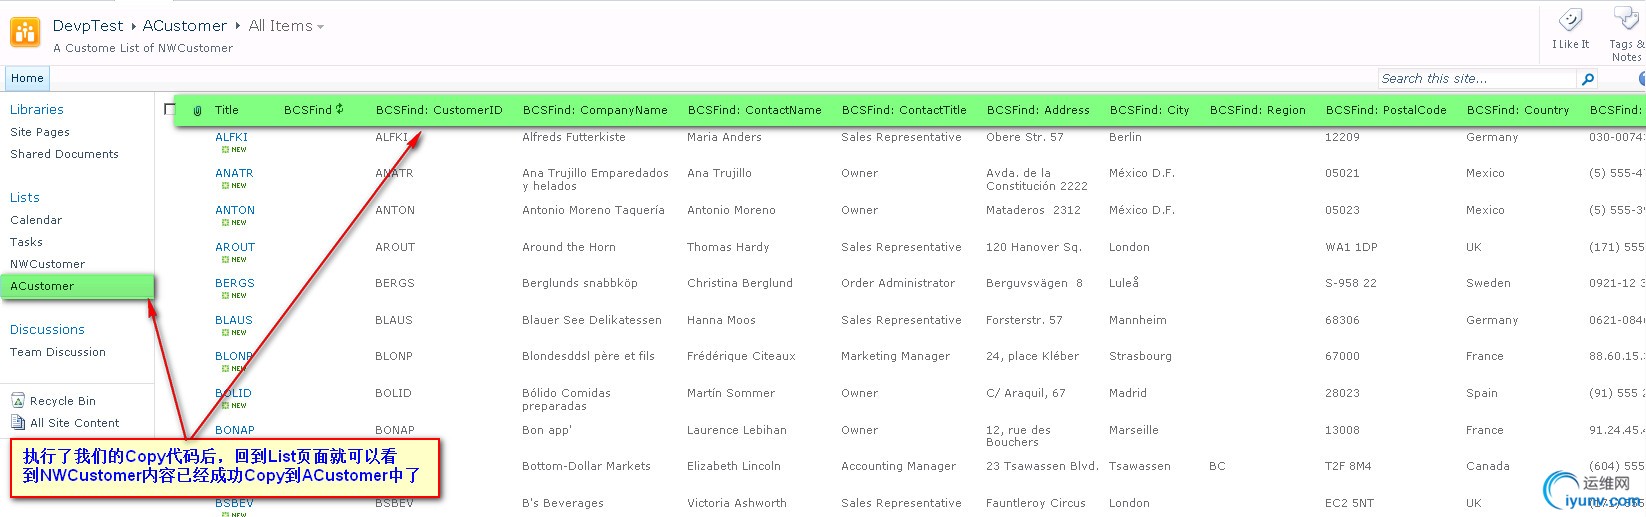Open the BCSFind: CompanyName column header menu
Viewport: 1646px width, 517px height.
[594, 110]
